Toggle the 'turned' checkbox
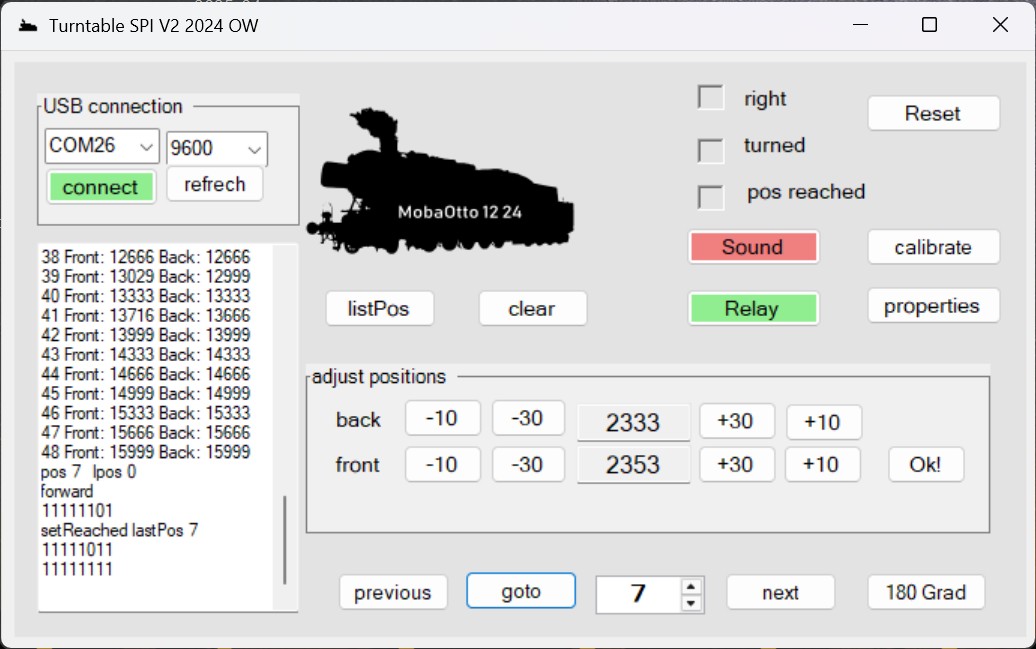Screen dimensions: 1036x649 click(711, 151)
